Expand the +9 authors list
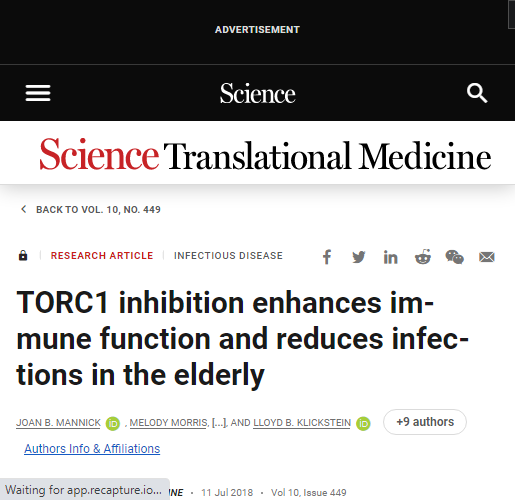 [x=425, y=422]
